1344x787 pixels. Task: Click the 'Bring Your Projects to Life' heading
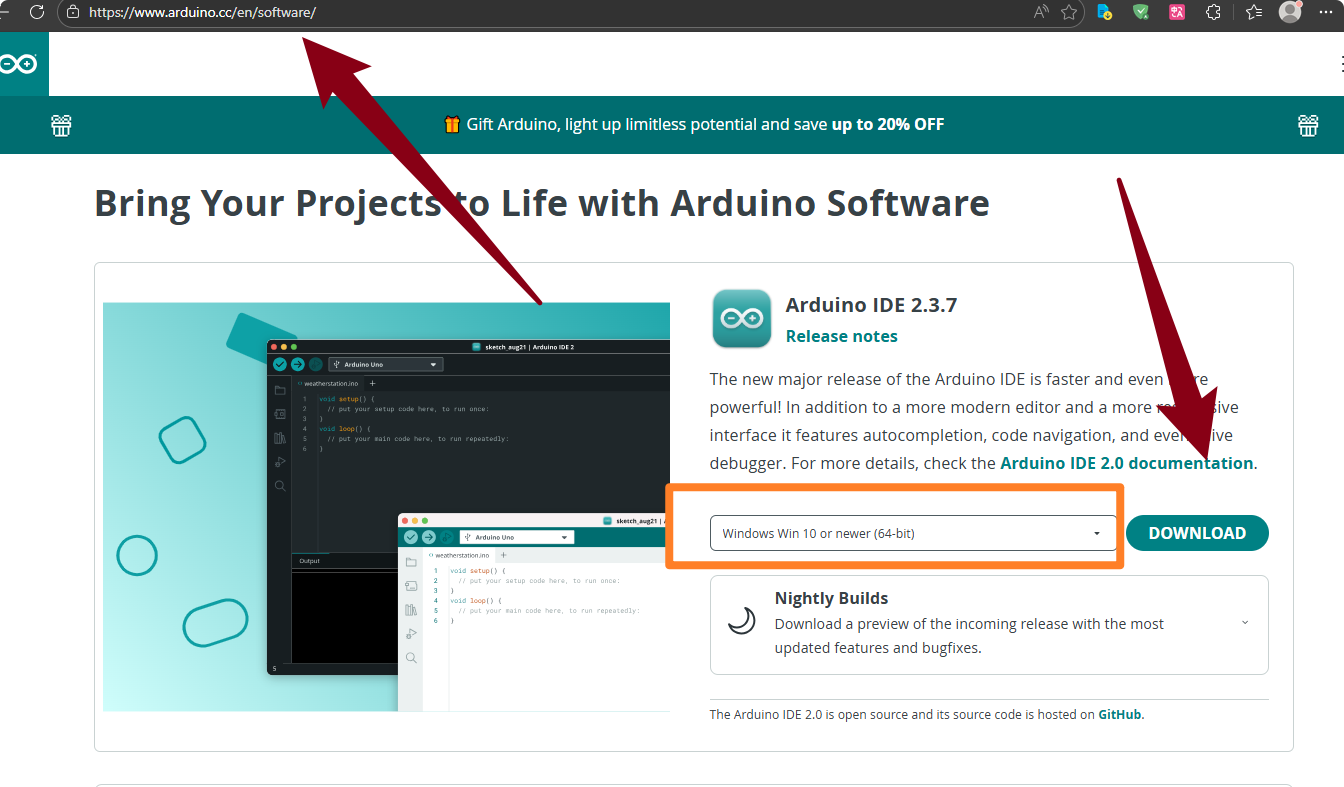click(x=542, y=203)
